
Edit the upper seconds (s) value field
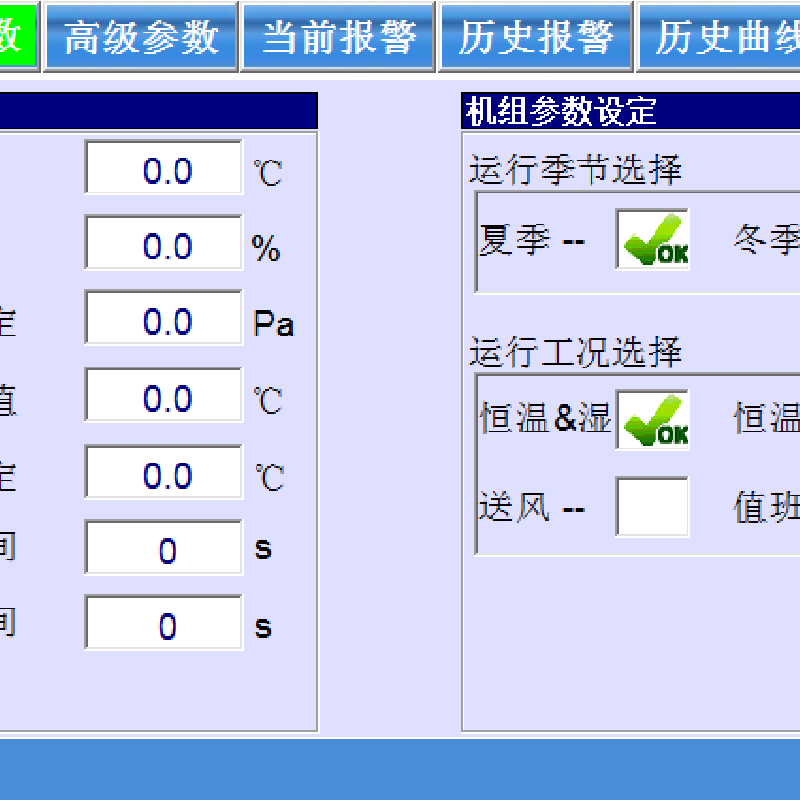[x=164, y=549]
